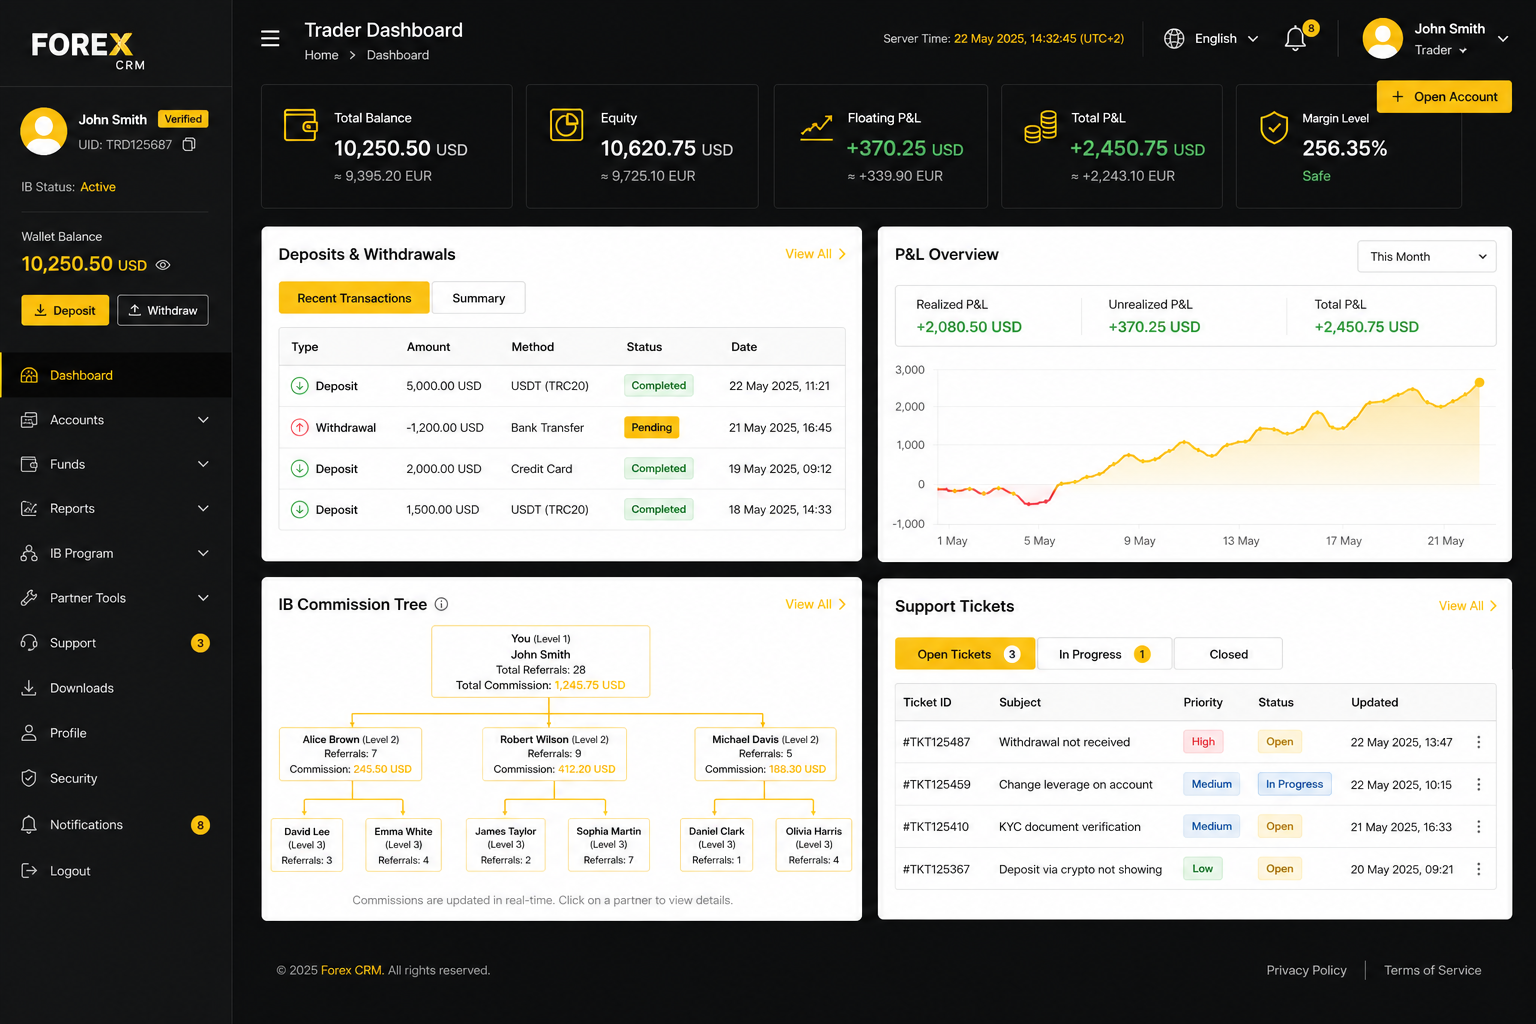Open the English language dropdown
Viewport: 1536px width, 1024px height.
[1212, 39]
